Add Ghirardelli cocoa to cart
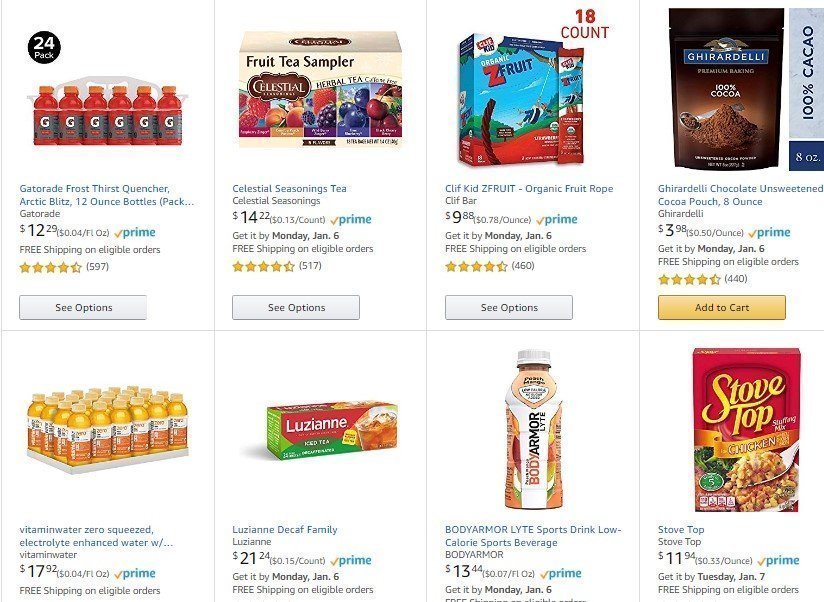This screenshot has width=824, height=602. 722,307
